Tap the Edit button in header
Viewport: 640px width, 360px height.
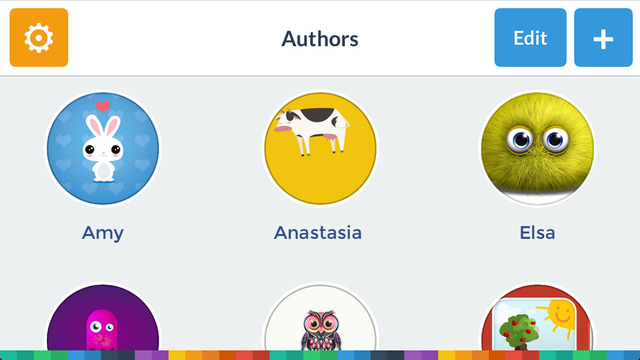click(x=530, y=38)
